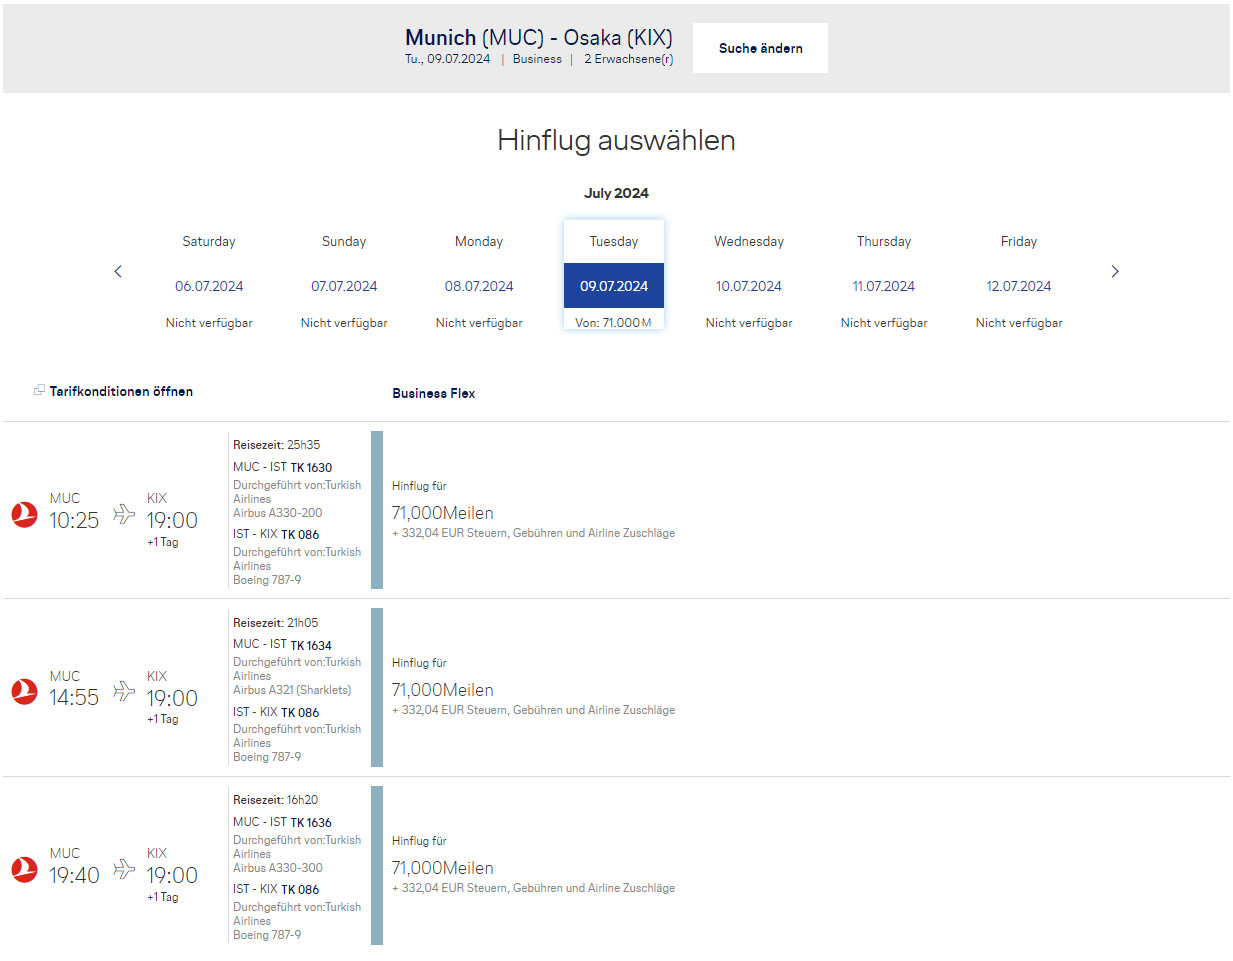
Task: Click Airbus A330-200 aircraft text
Action: [x=278, y=513]
